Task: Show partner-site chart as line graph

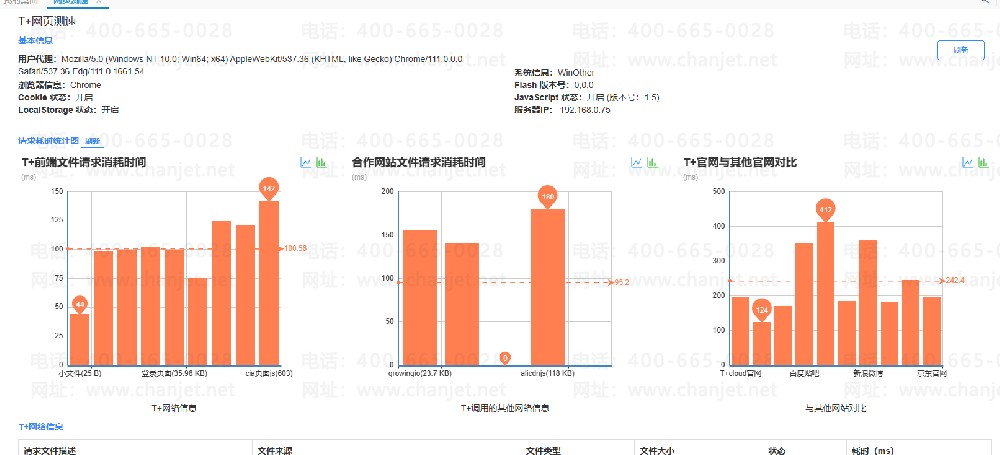Action: click(x=636, y=163)
